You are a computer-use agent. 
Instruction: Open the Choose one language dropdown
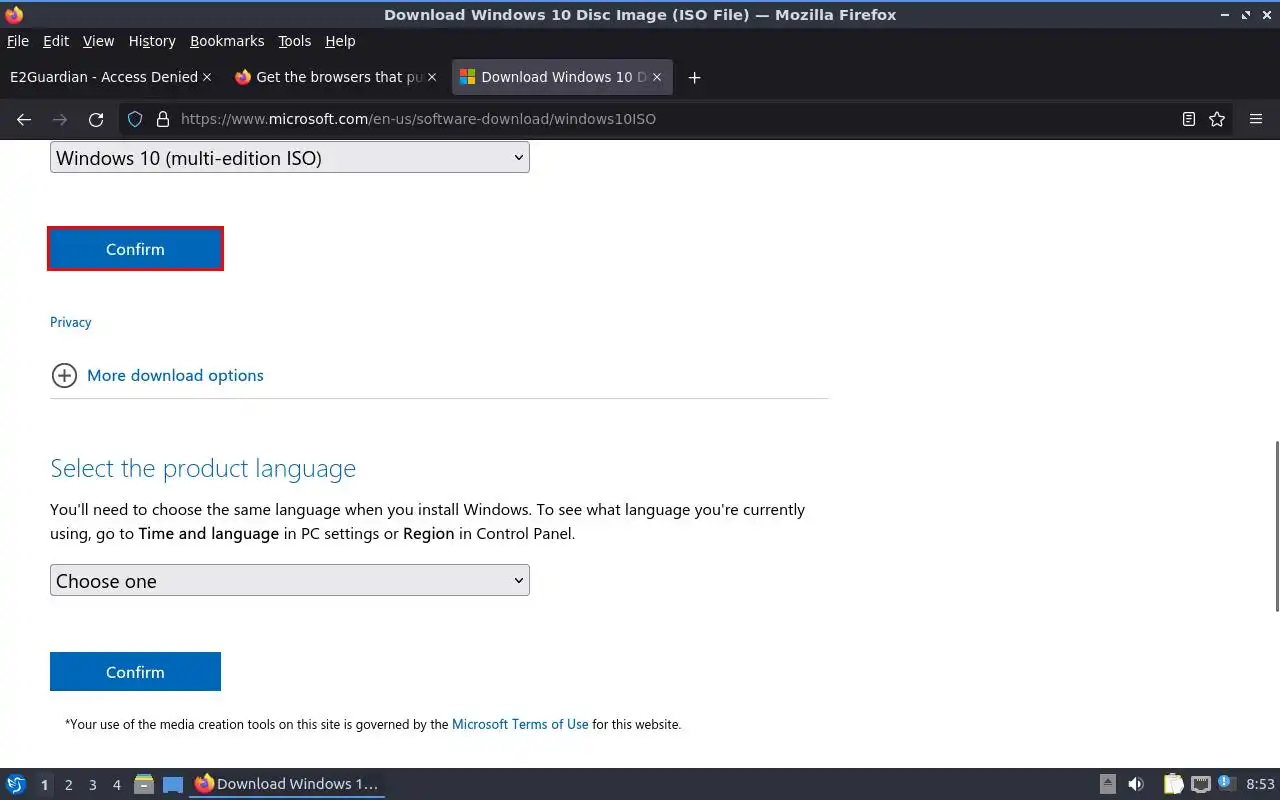(290, 580)
